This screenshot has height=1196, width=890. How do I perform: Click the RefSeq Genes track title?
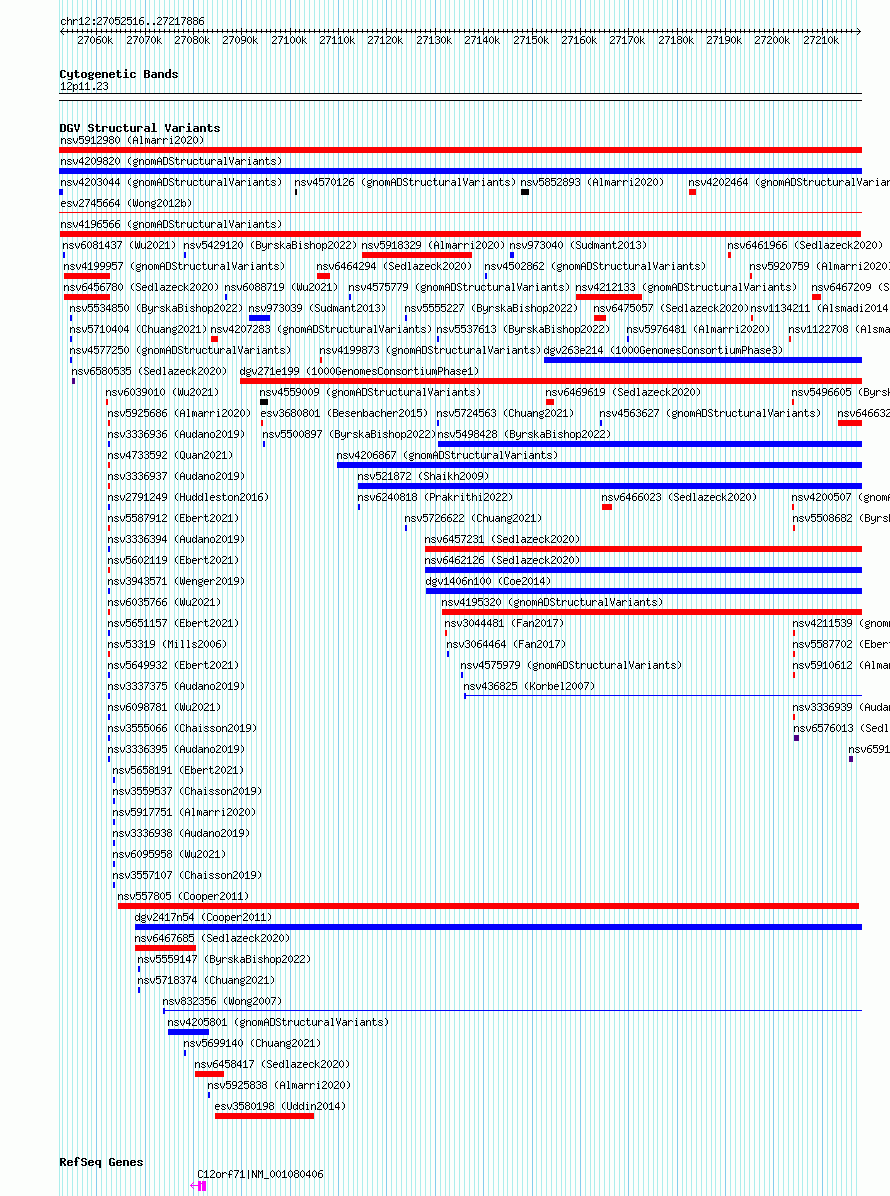click(101, 1162)
